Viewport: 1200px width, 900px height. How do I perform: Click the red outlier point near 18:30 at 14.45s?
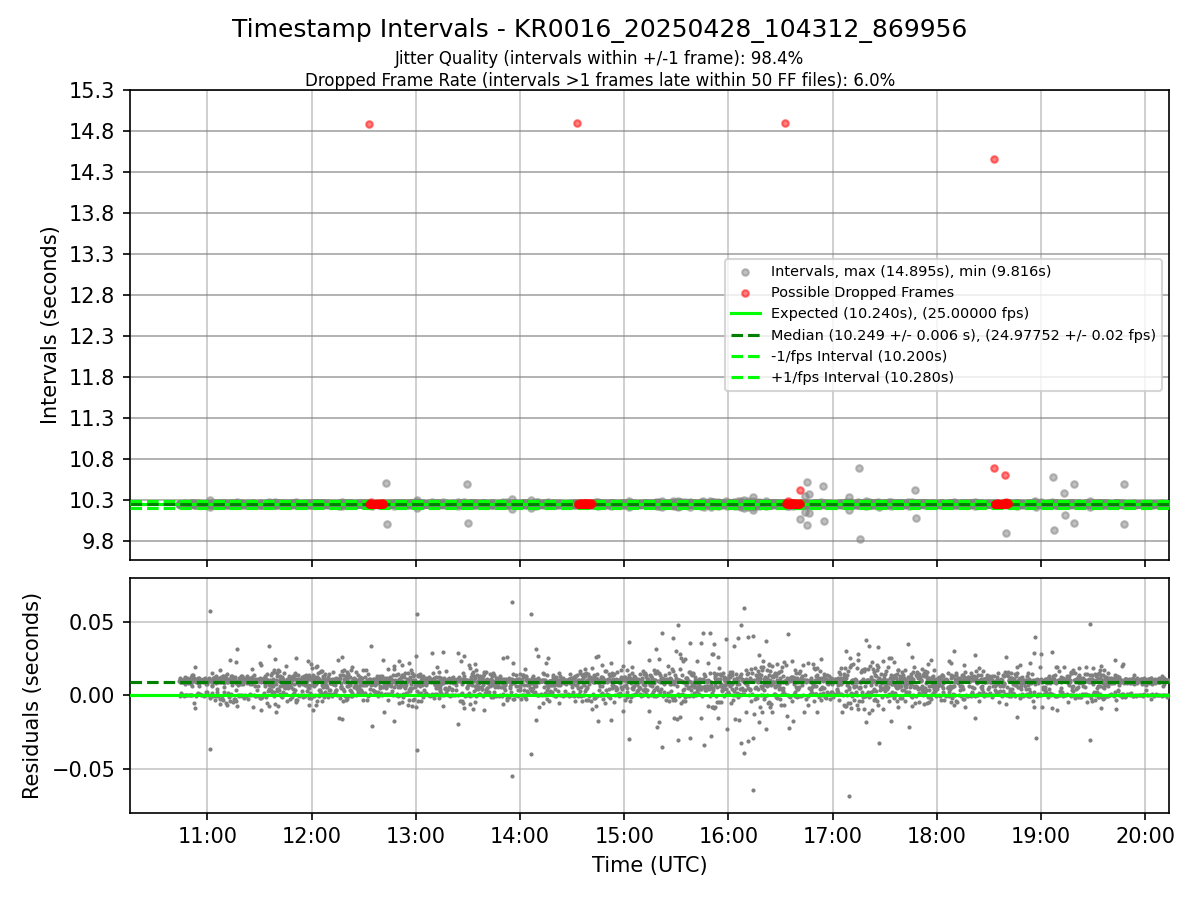pos(994,159)
